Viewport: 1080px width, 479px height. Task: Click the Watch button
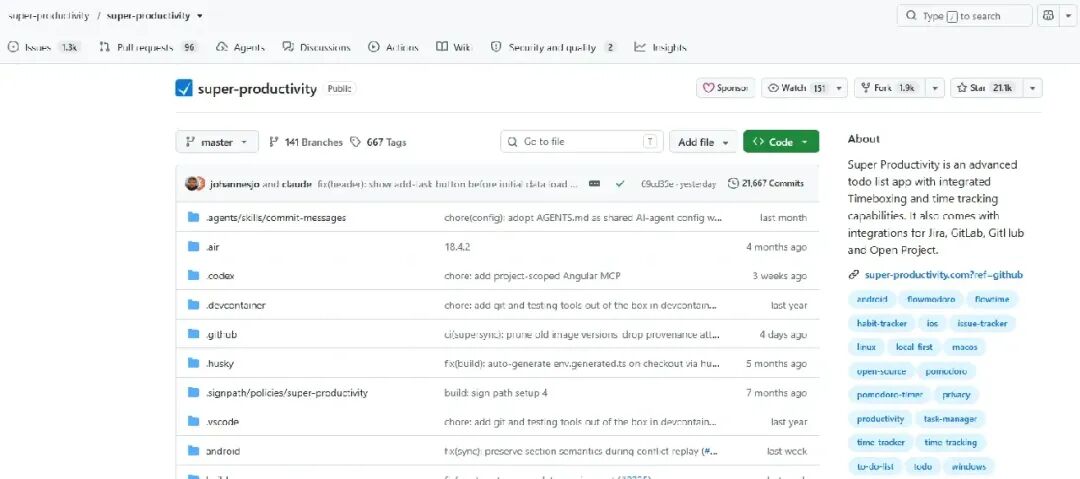pyautogui.click(x=796, y=88)
